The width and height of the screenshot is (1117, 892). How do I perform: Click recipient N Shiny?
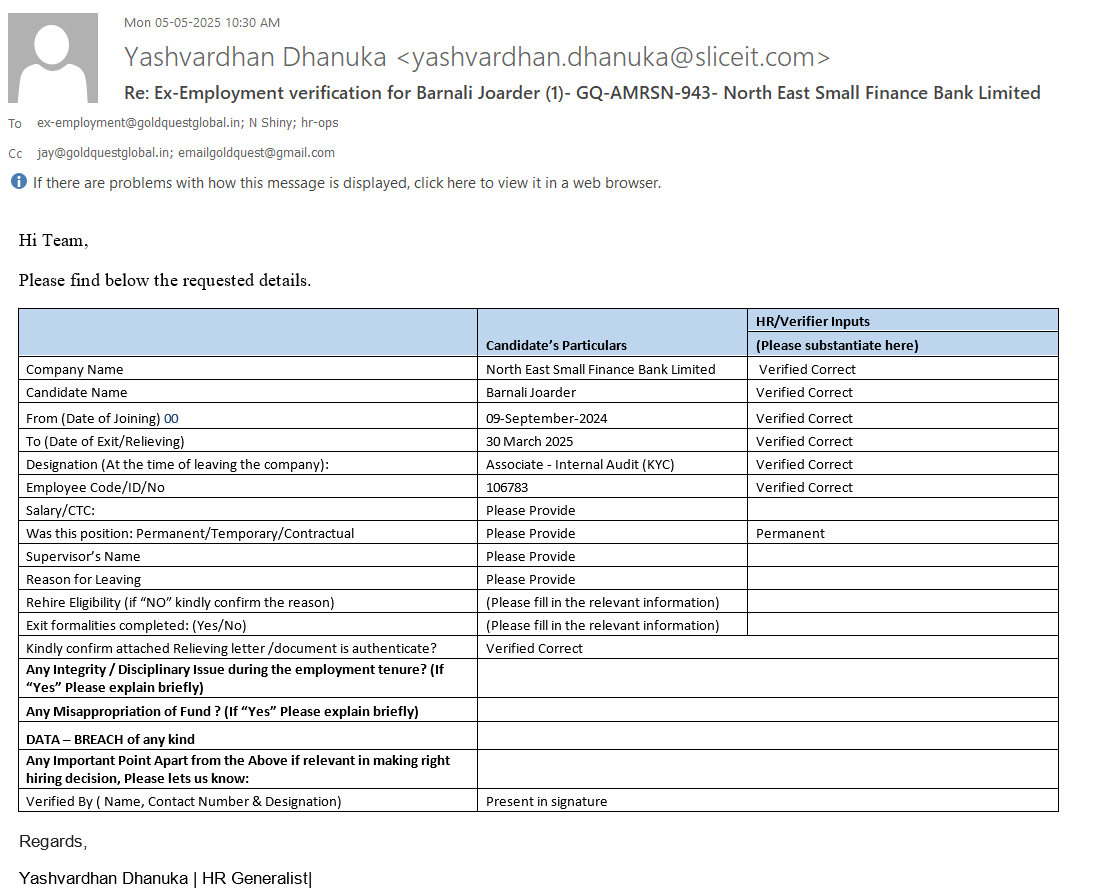271,123
